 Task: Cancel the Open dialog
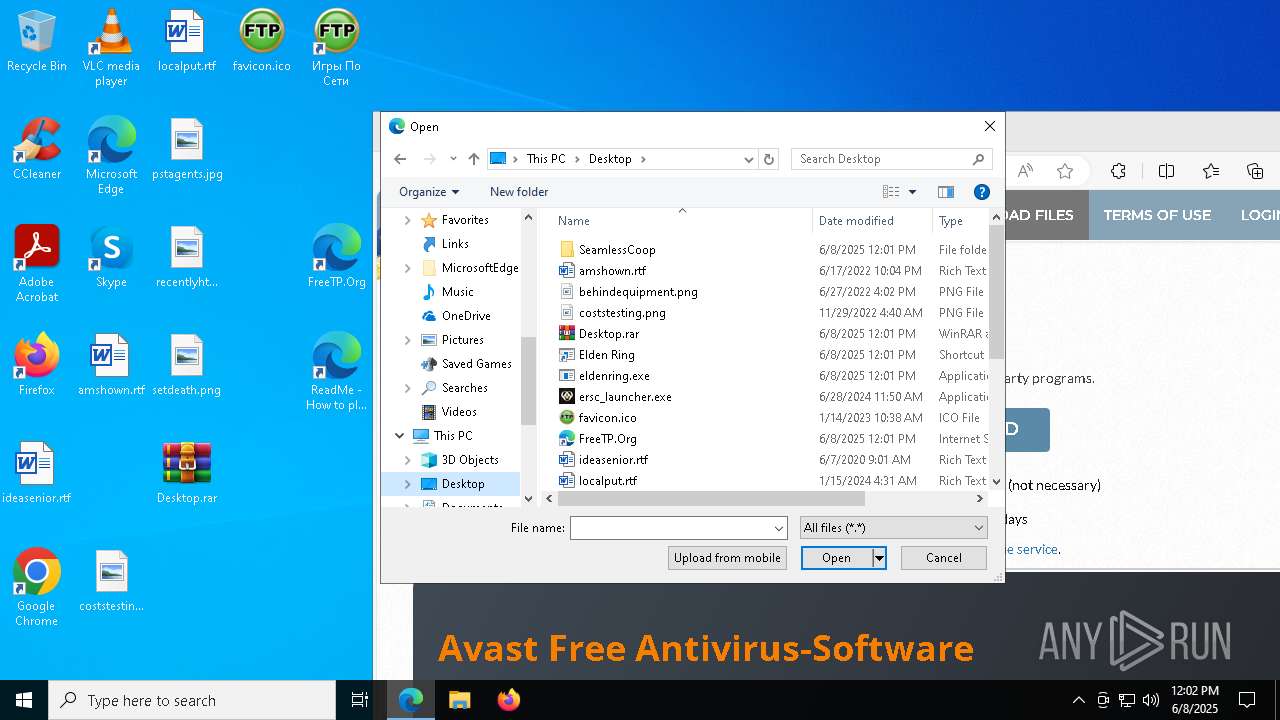(944, 558)
